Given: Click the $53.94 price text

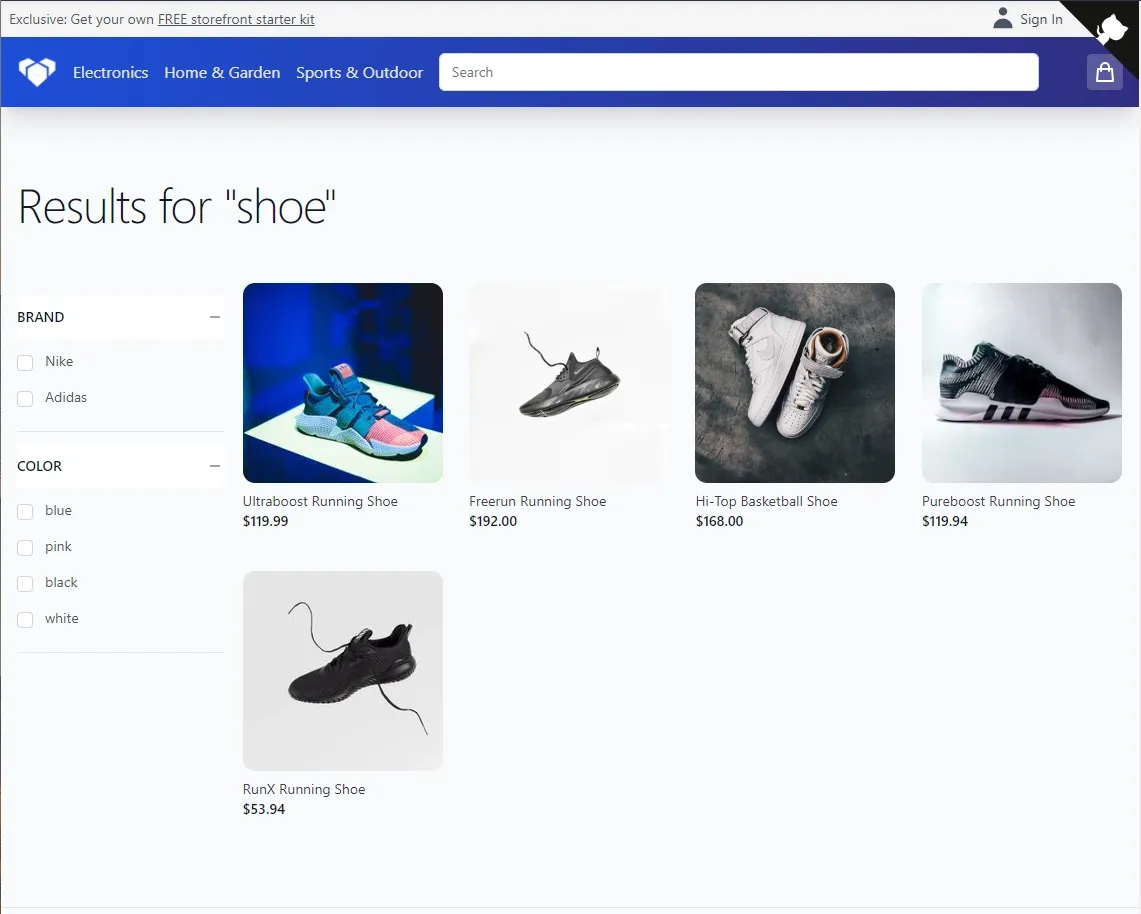Looking at the screenshot, I should (x=264, y=809).
